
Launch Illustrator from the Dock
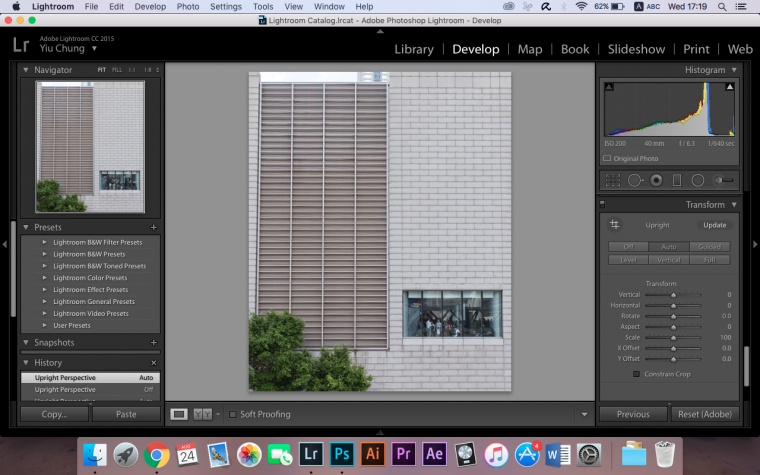pyautogui.click(x=373, y=454)
